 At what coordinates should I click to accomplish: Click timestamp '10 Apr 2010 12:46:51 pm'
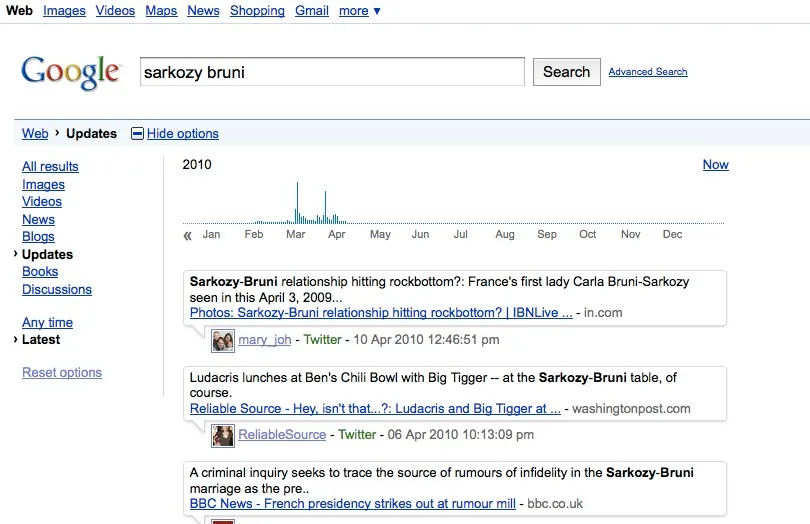426,340
